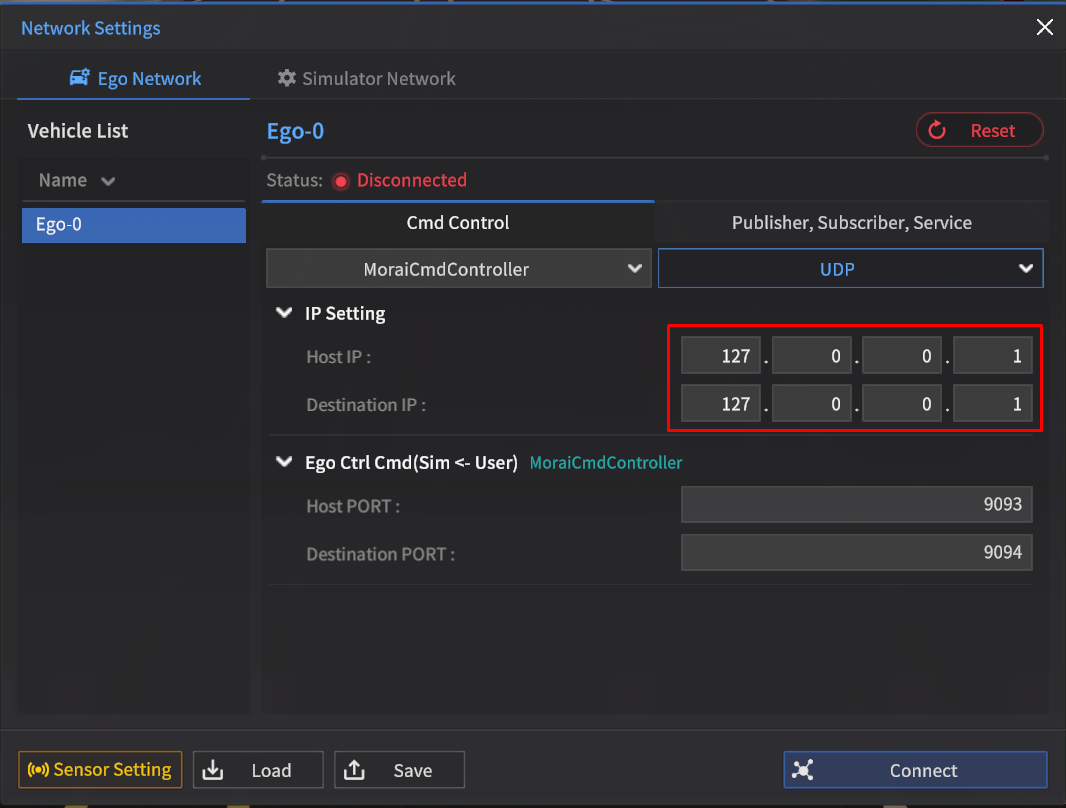Select Ego-0 in the Vehicle List
The image size is (1066, 808).
click(133, 225)
